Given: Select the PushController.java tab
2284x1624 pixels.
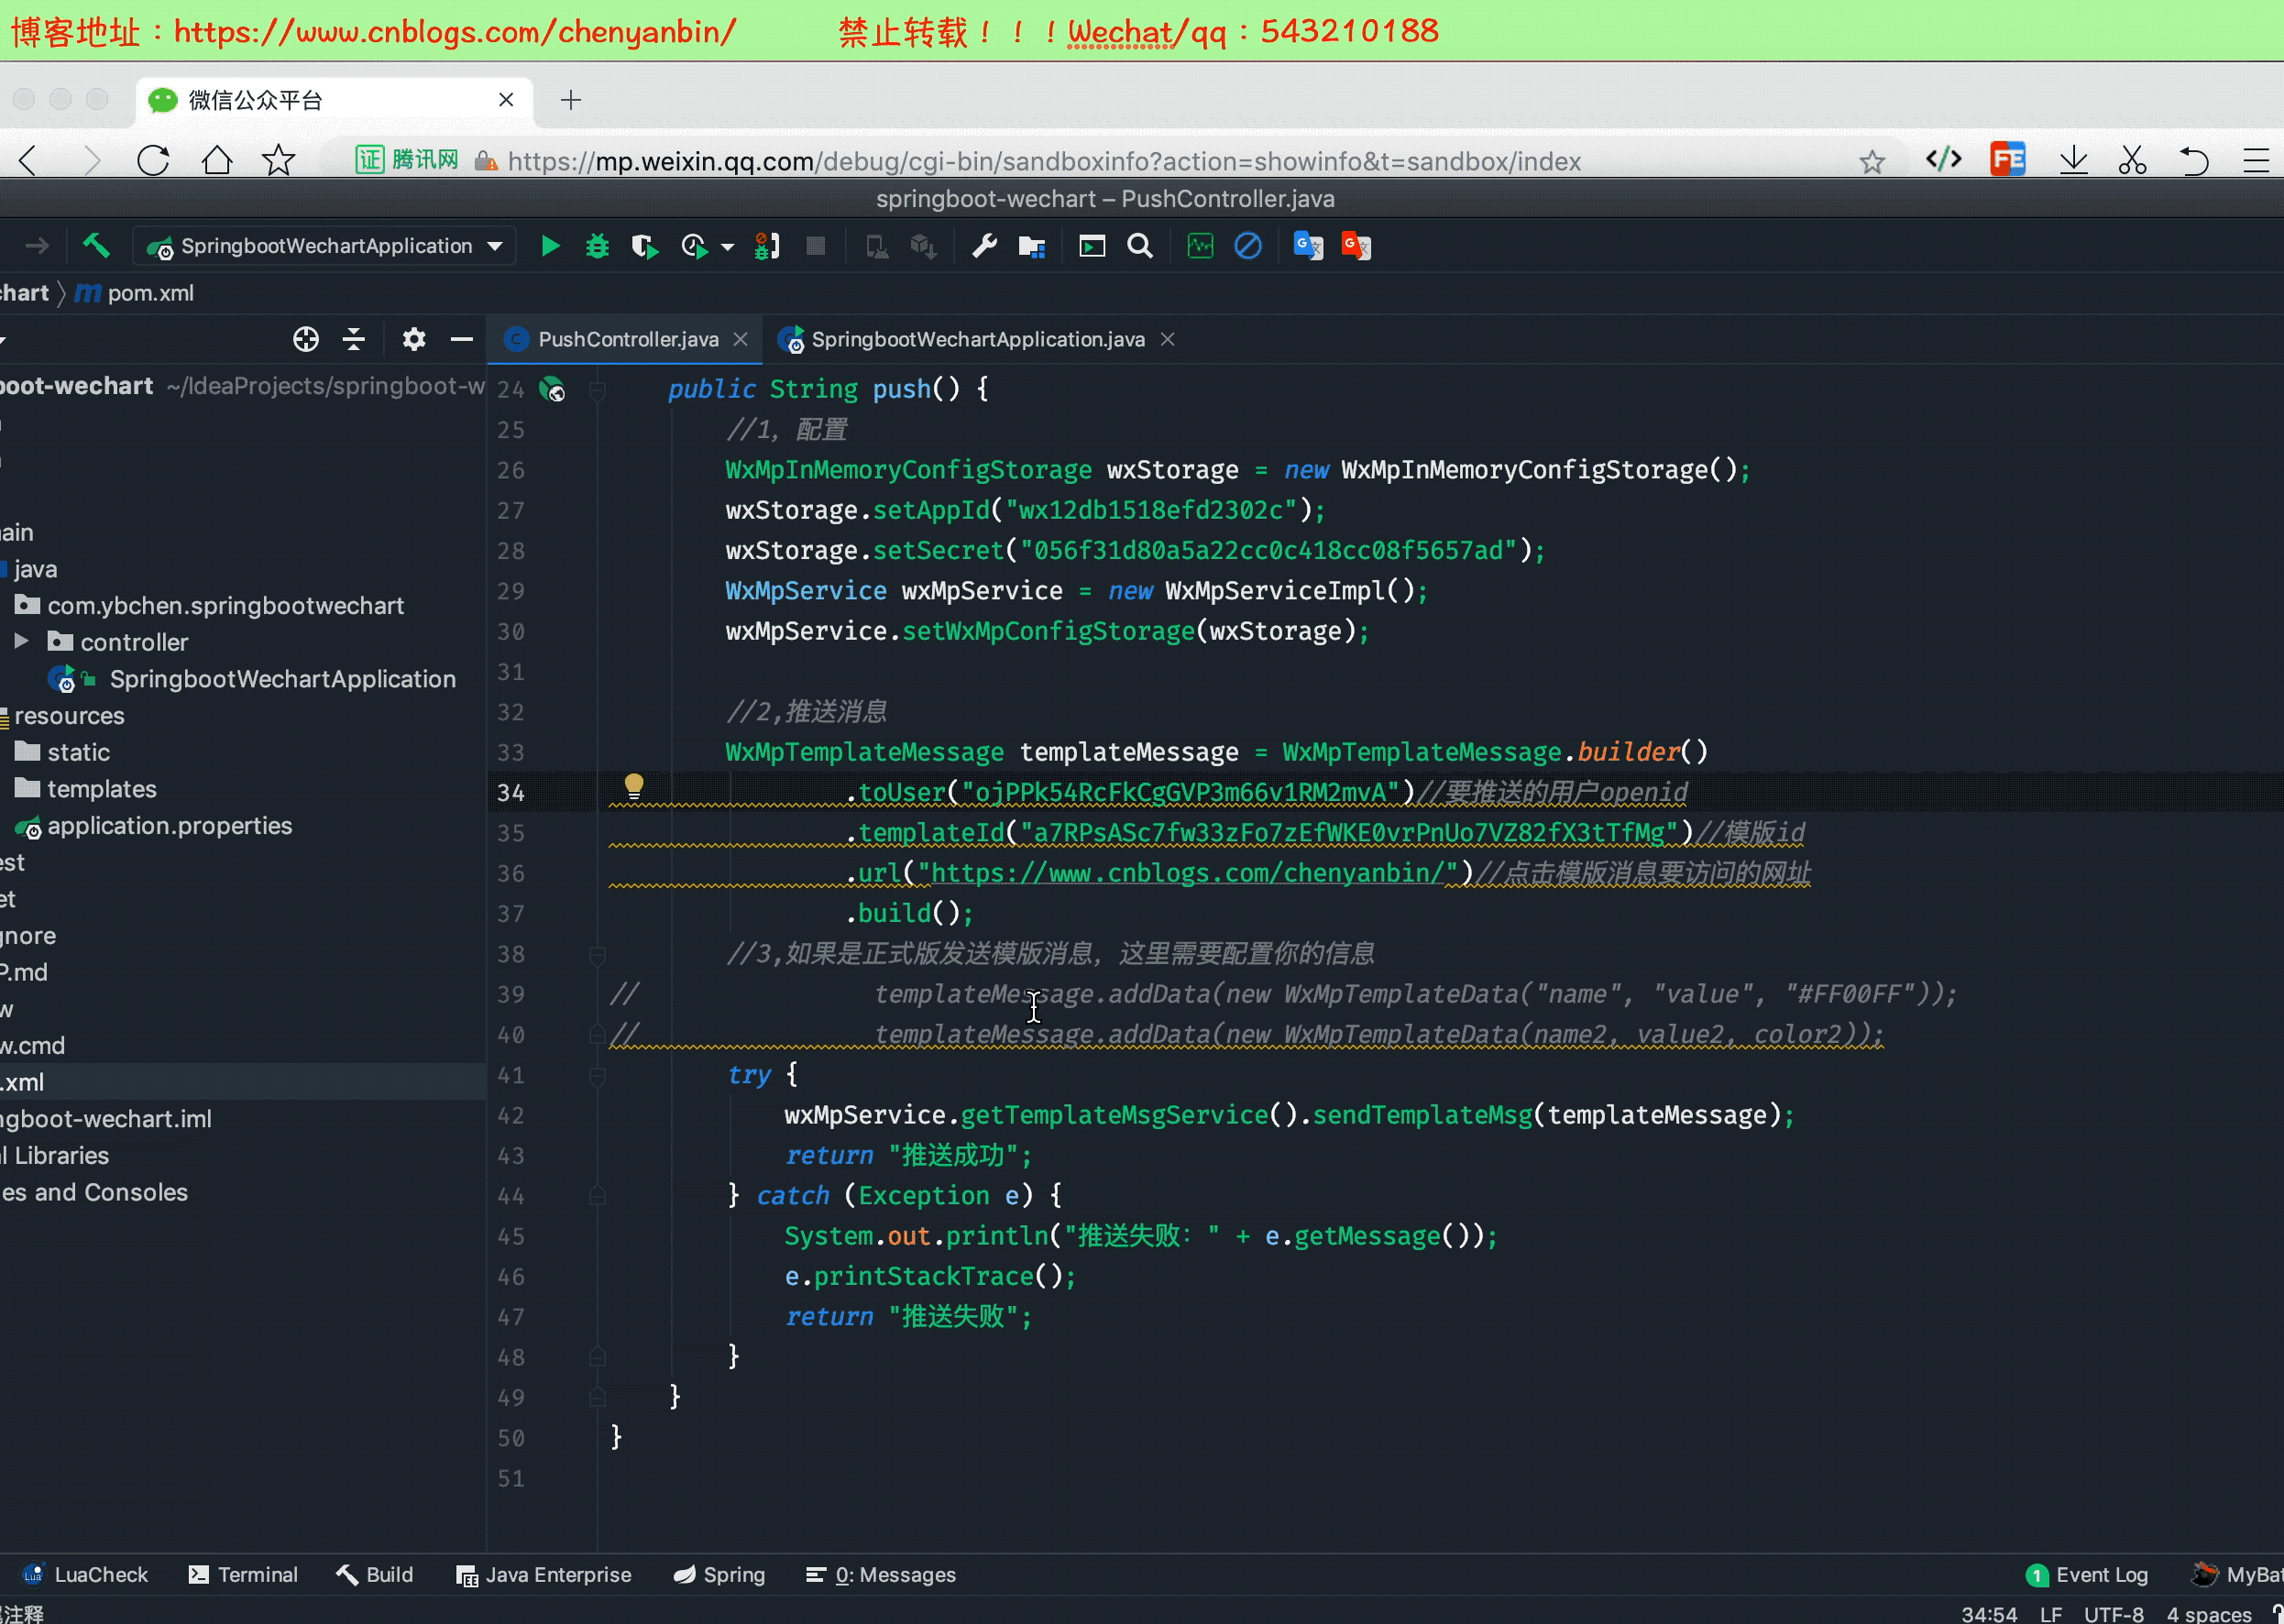Looking at the screenshot, I should [x=624, y=339].
